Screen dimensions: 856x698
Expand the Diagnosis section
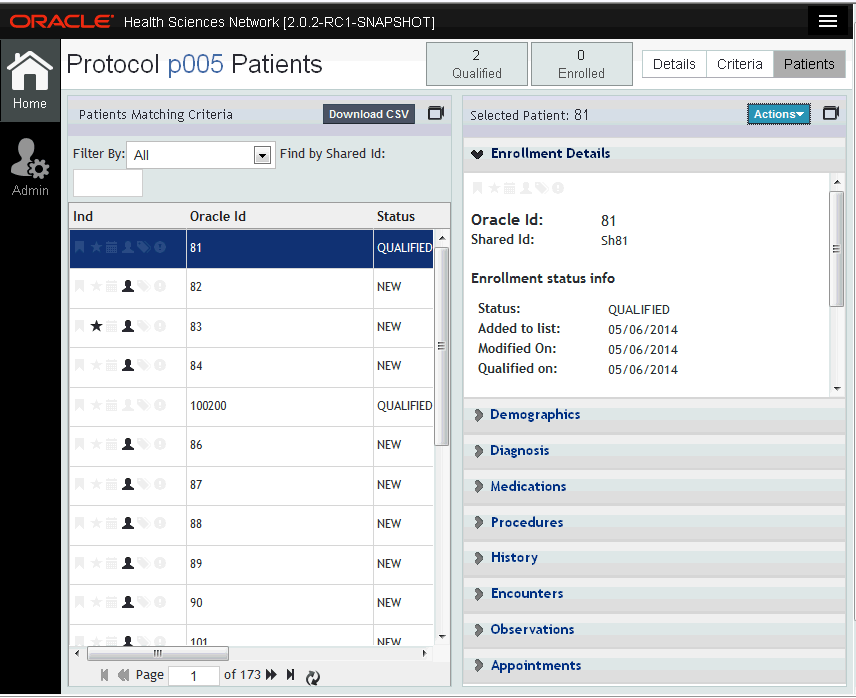479,451
